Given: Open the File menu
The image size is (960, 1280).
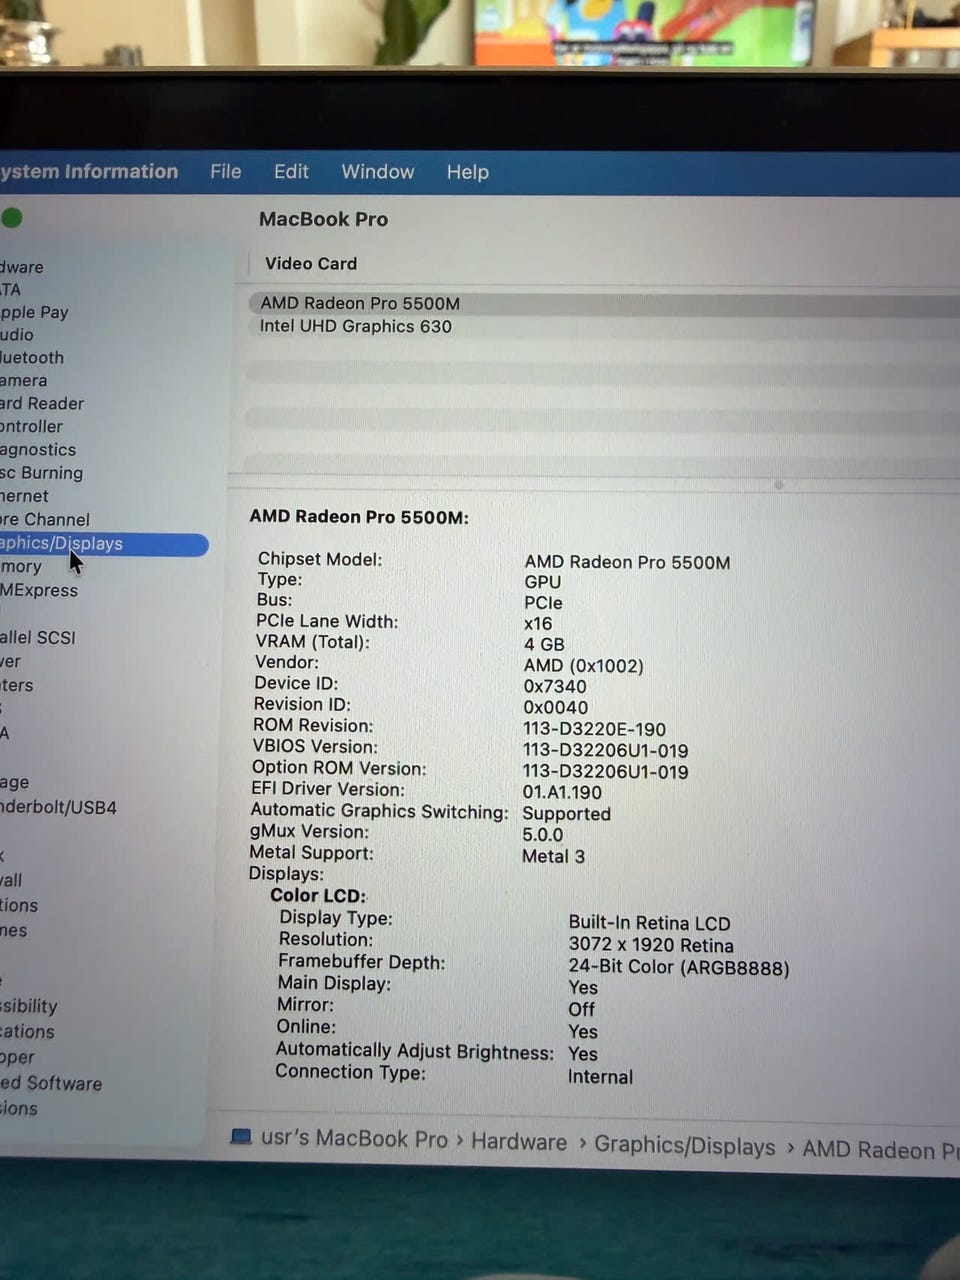Looking at the screenshot, I should coord(226,171).
